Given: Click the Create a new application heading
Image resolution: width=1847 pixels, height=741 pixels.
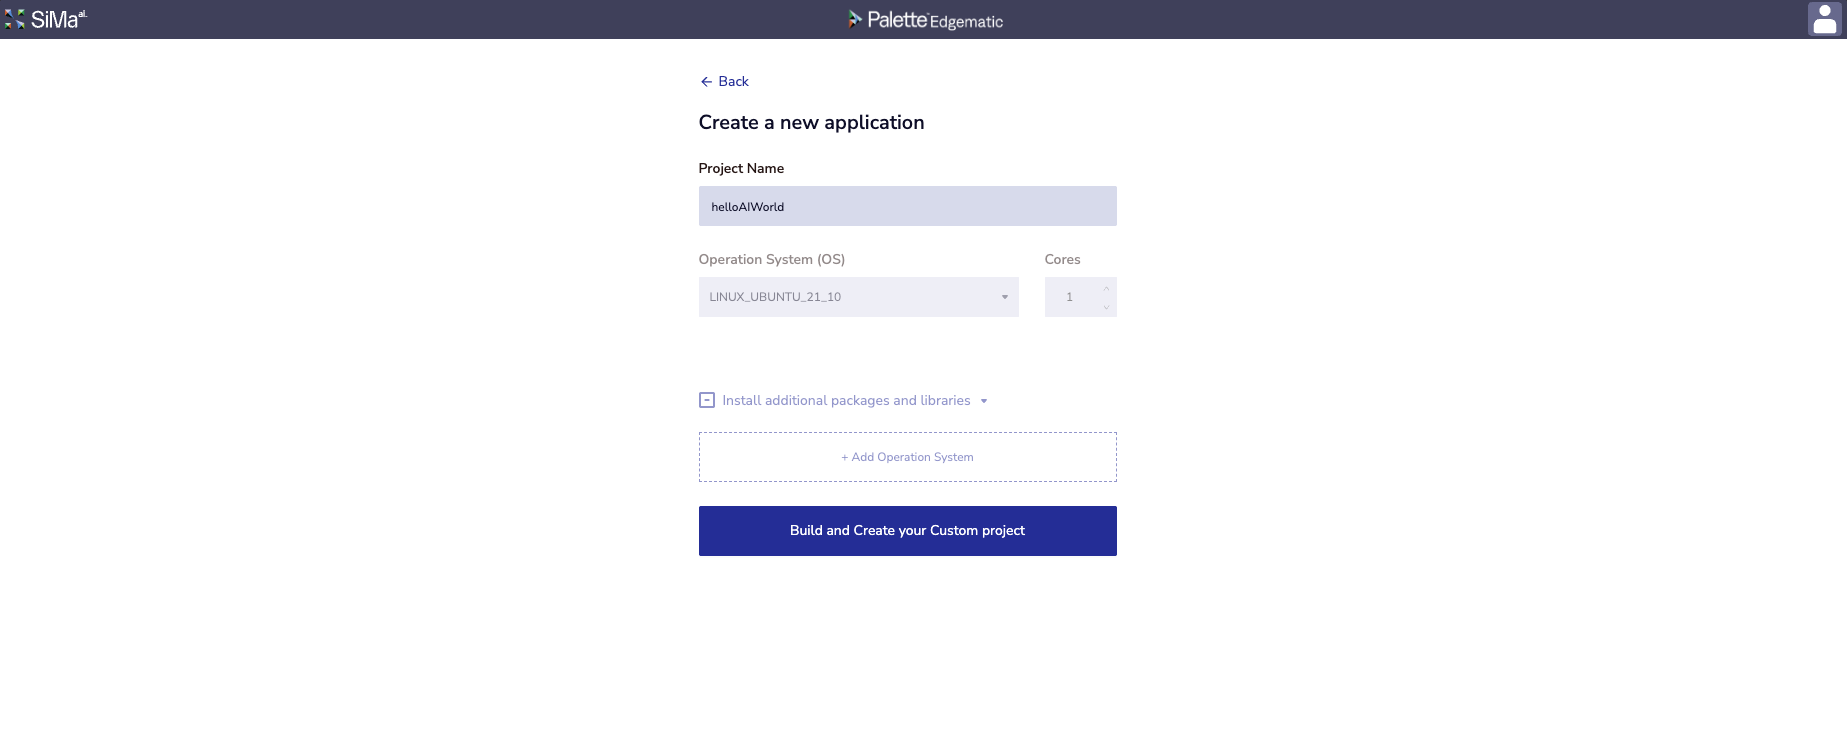Looking at the screenshot, I should tap(811, 123).
